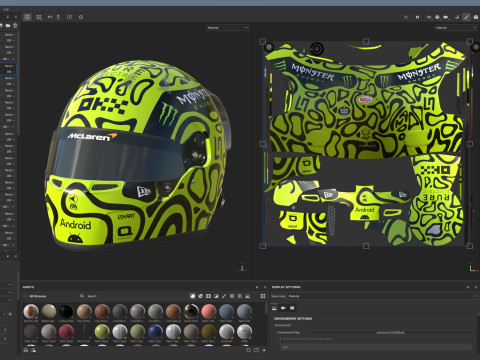Click the Help menu
Screen dimensions: 480x360
tap(6, 9)
